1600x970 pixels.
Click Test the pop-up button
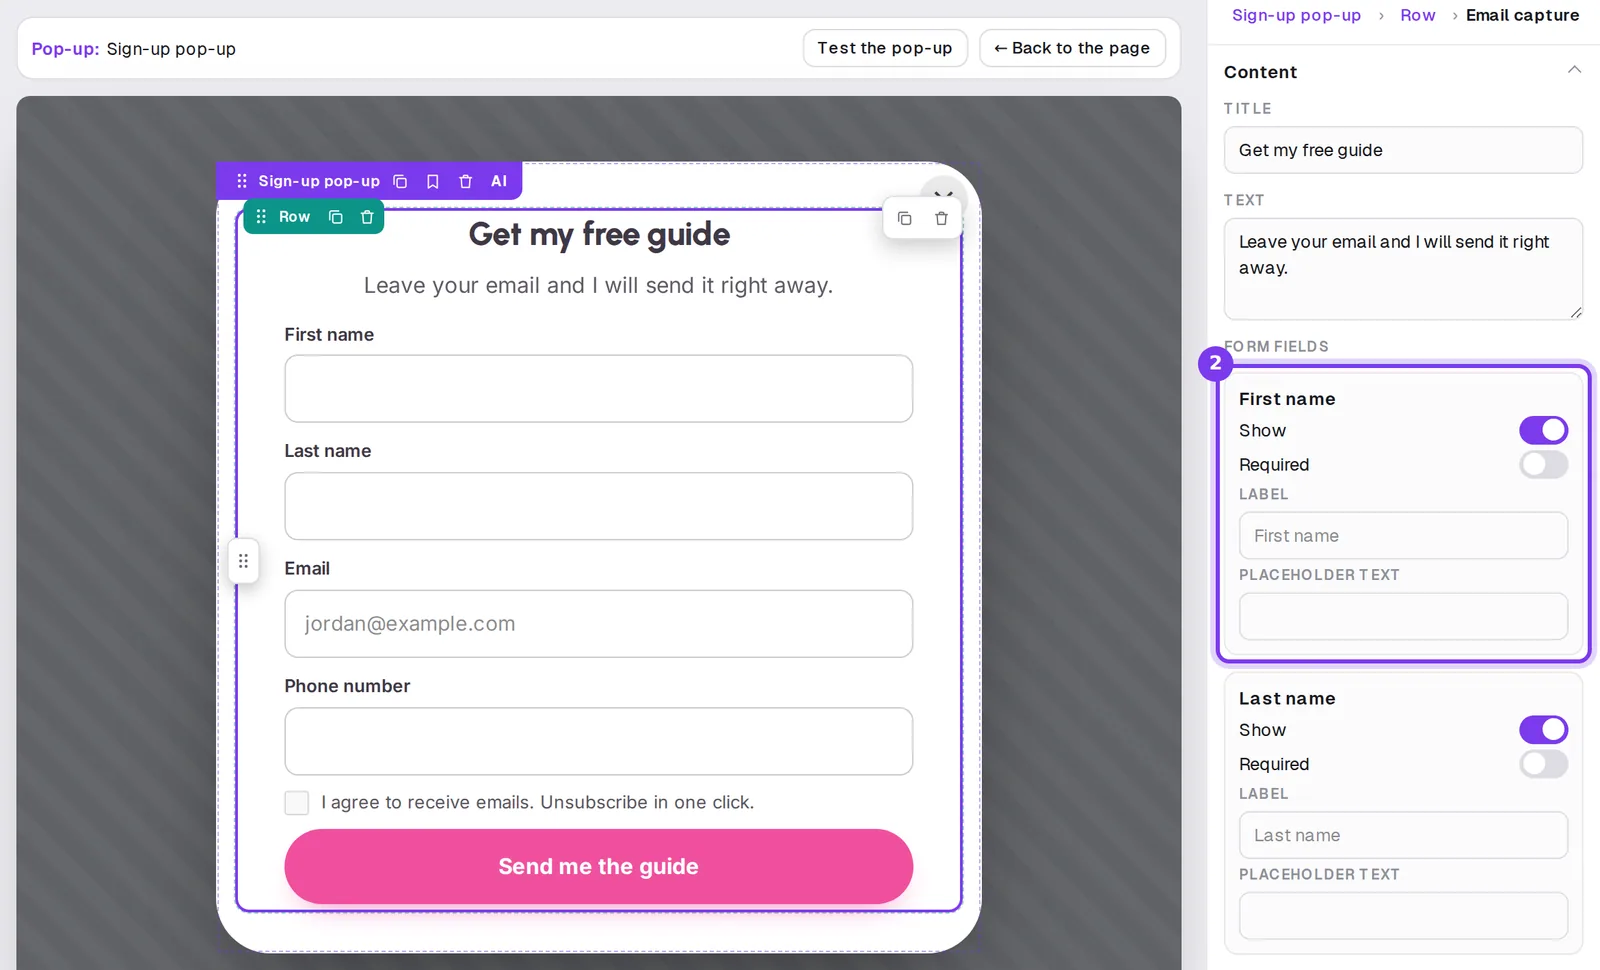[885, 48]
